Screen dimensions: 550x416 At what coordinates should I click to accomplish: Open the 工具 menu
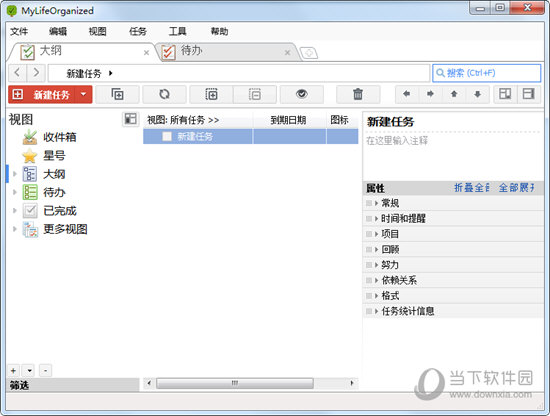coord(177,32)
